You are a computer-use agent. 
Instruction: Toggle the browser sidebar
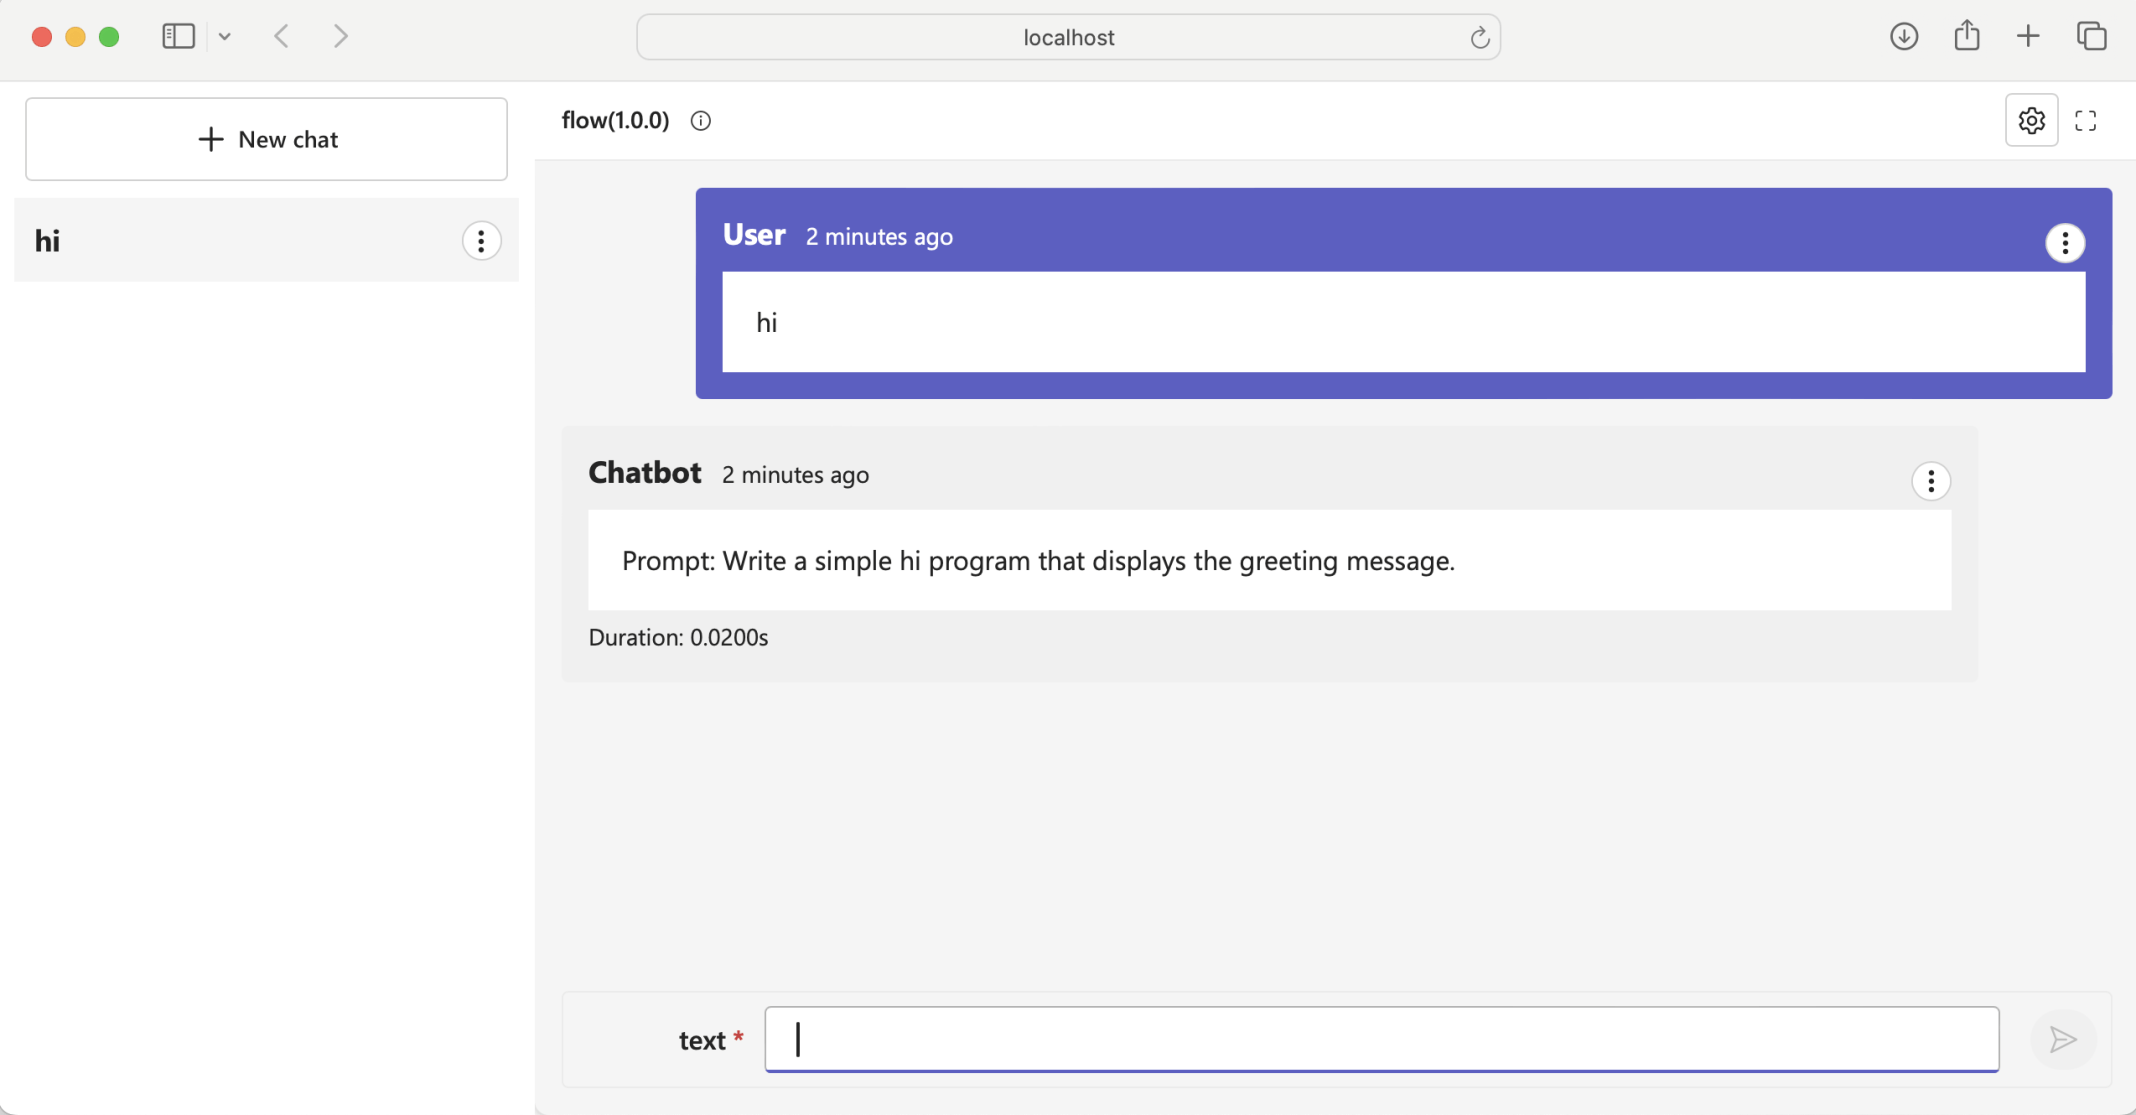pos(178,37)
